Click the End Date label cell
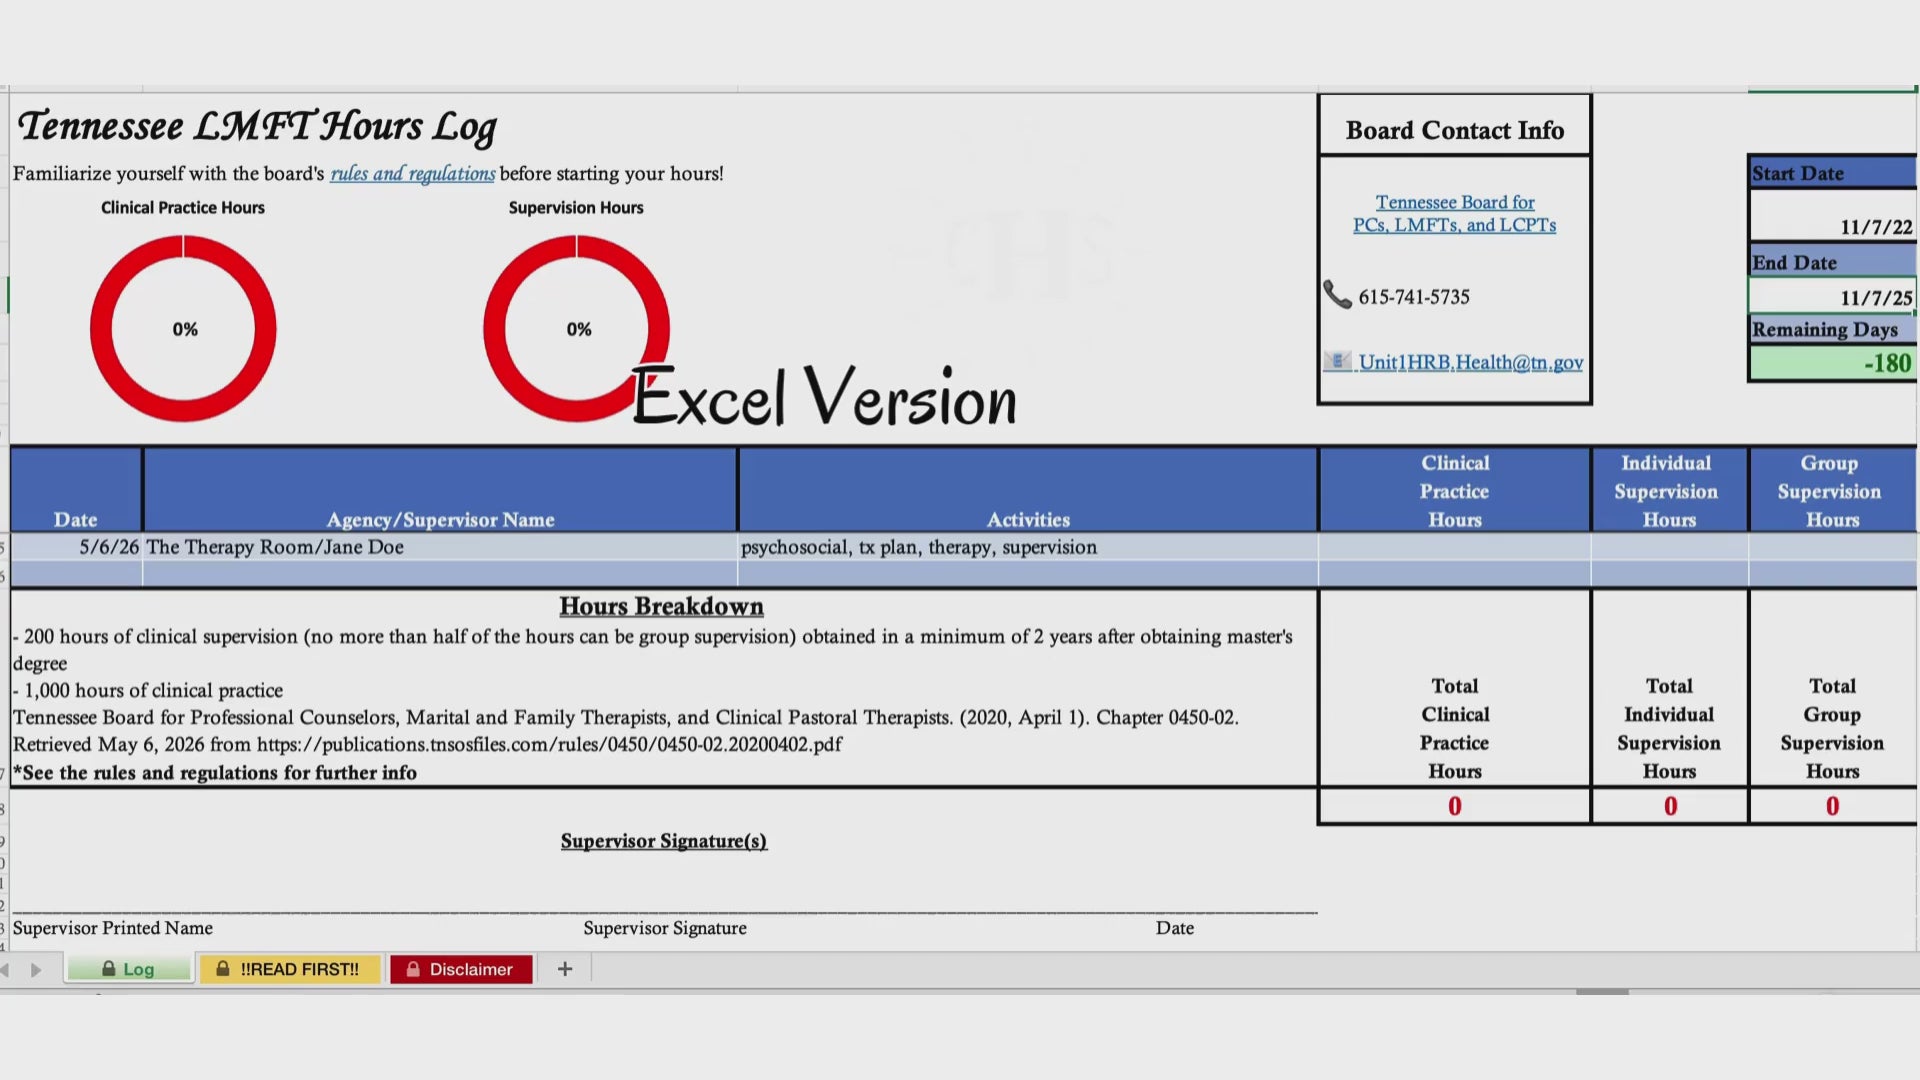 pos(1832,262)
